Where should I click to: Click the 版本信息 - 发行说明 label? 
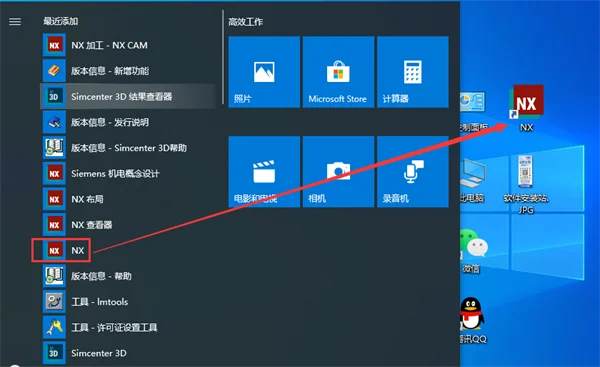point(110,122)
